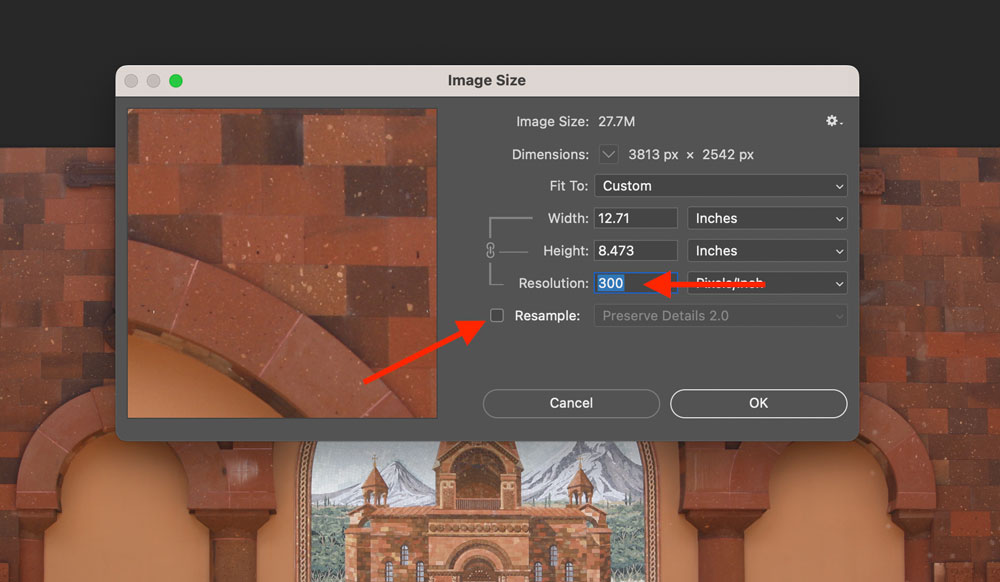
Task: Confirm the dialog with OK
Action: coord(758,403)
